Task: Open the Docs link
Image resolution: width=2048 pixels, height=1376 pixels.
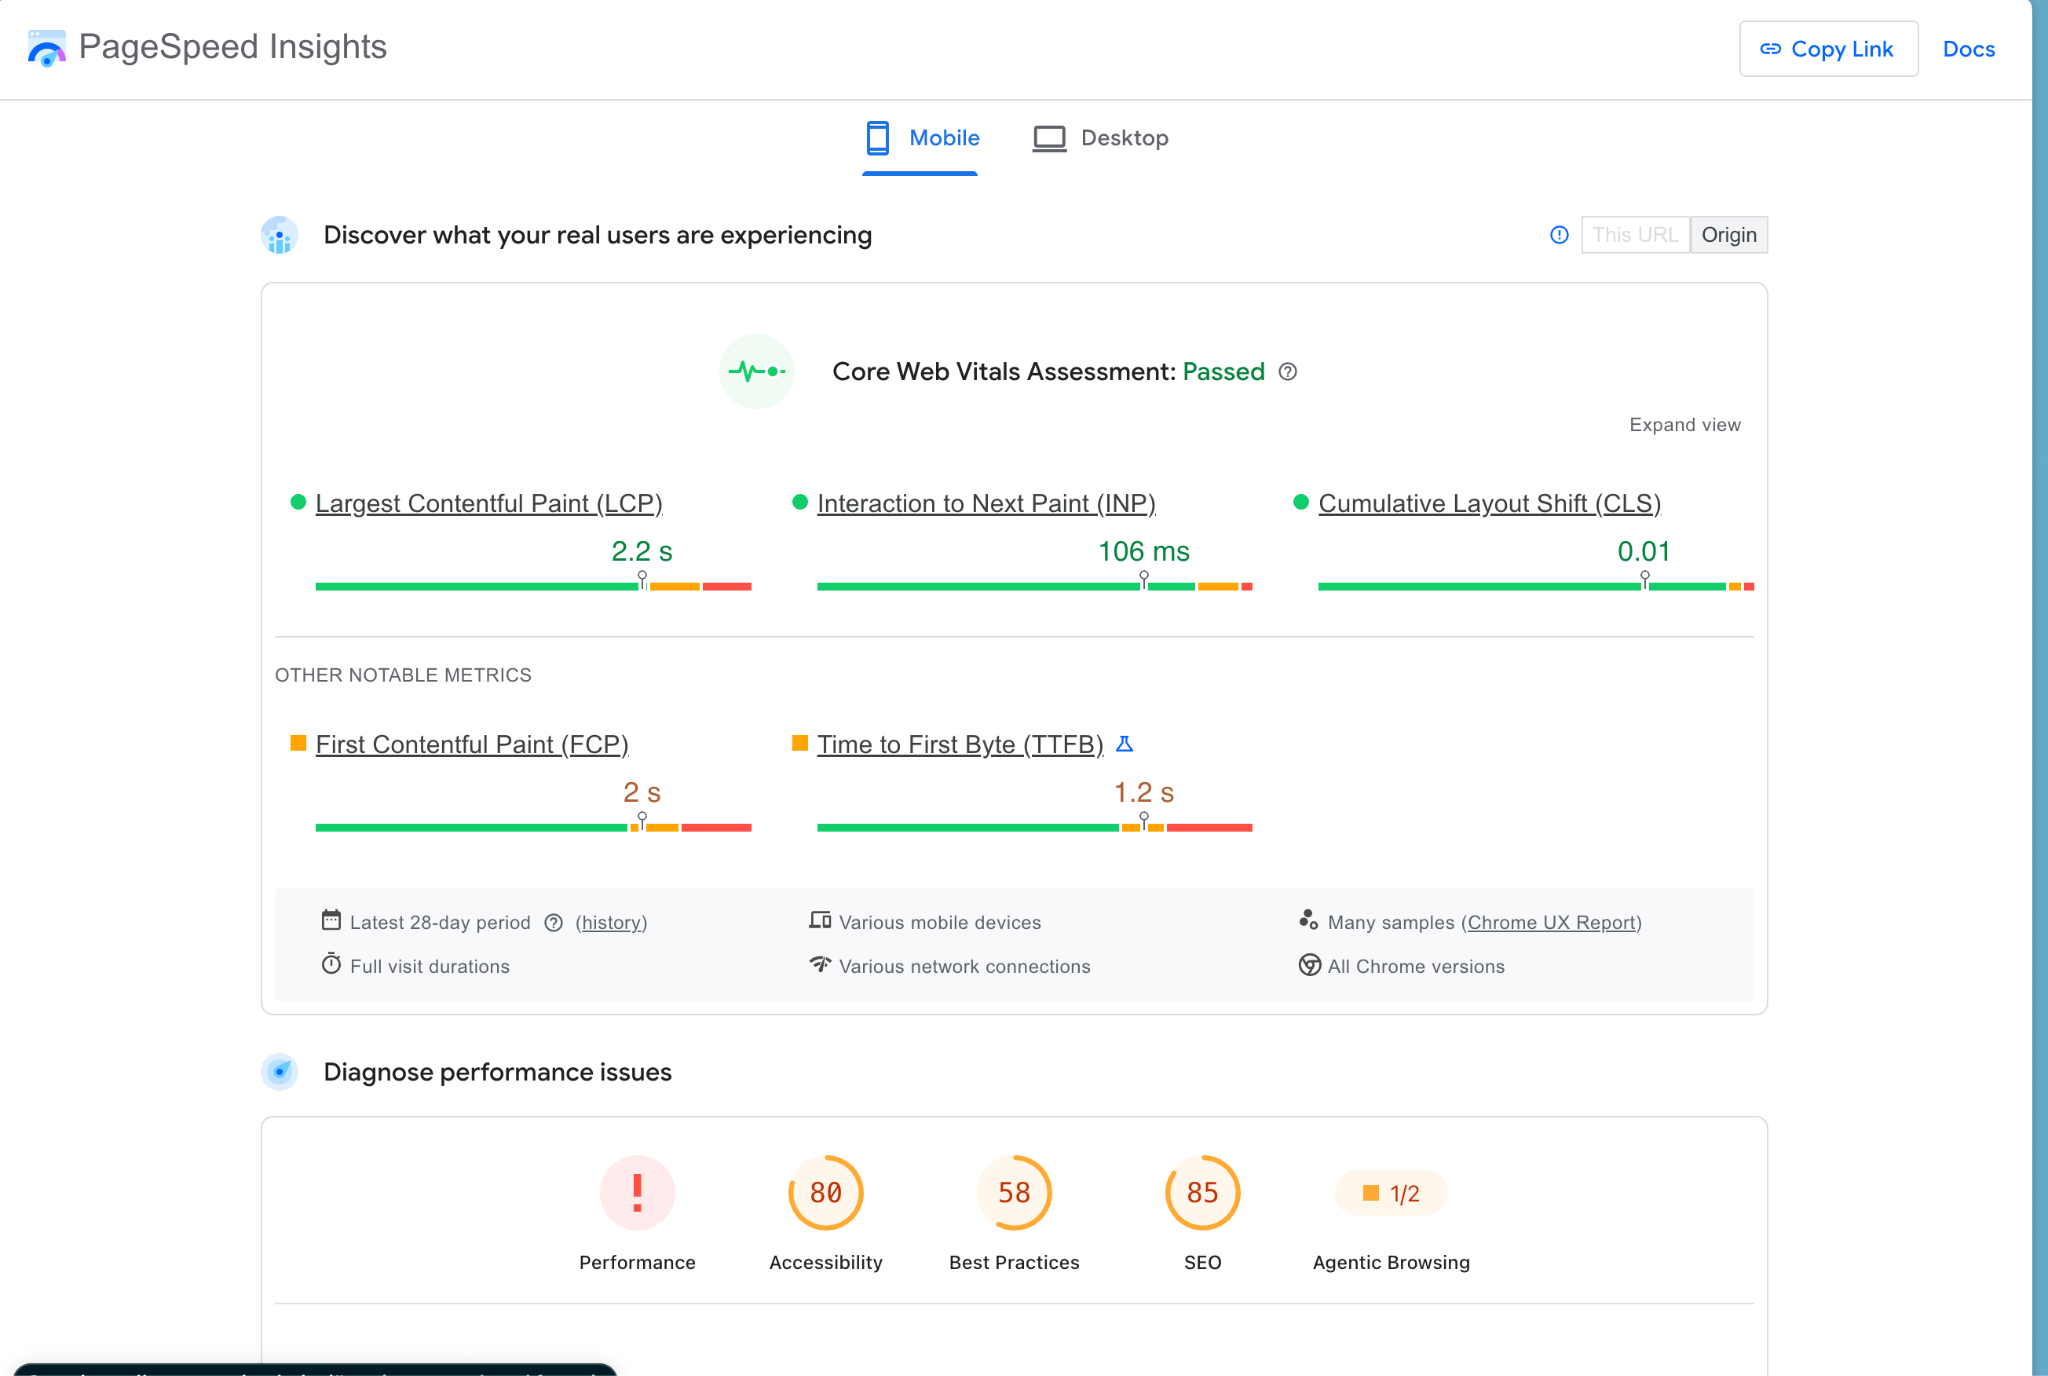Action: (x=1968, y=49)
